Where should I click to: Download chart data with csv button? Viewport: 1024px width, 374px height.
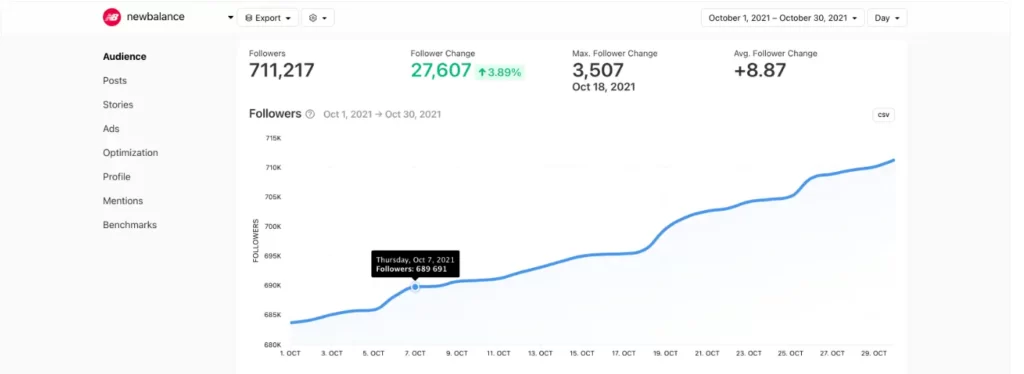click(x=884, y=115)
